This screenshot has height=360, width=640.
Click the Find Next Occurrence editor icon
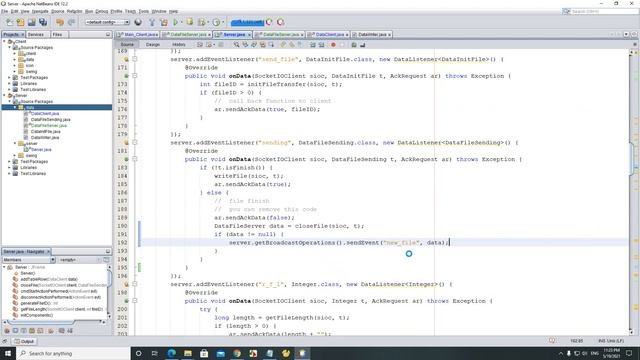click(253, 44)
